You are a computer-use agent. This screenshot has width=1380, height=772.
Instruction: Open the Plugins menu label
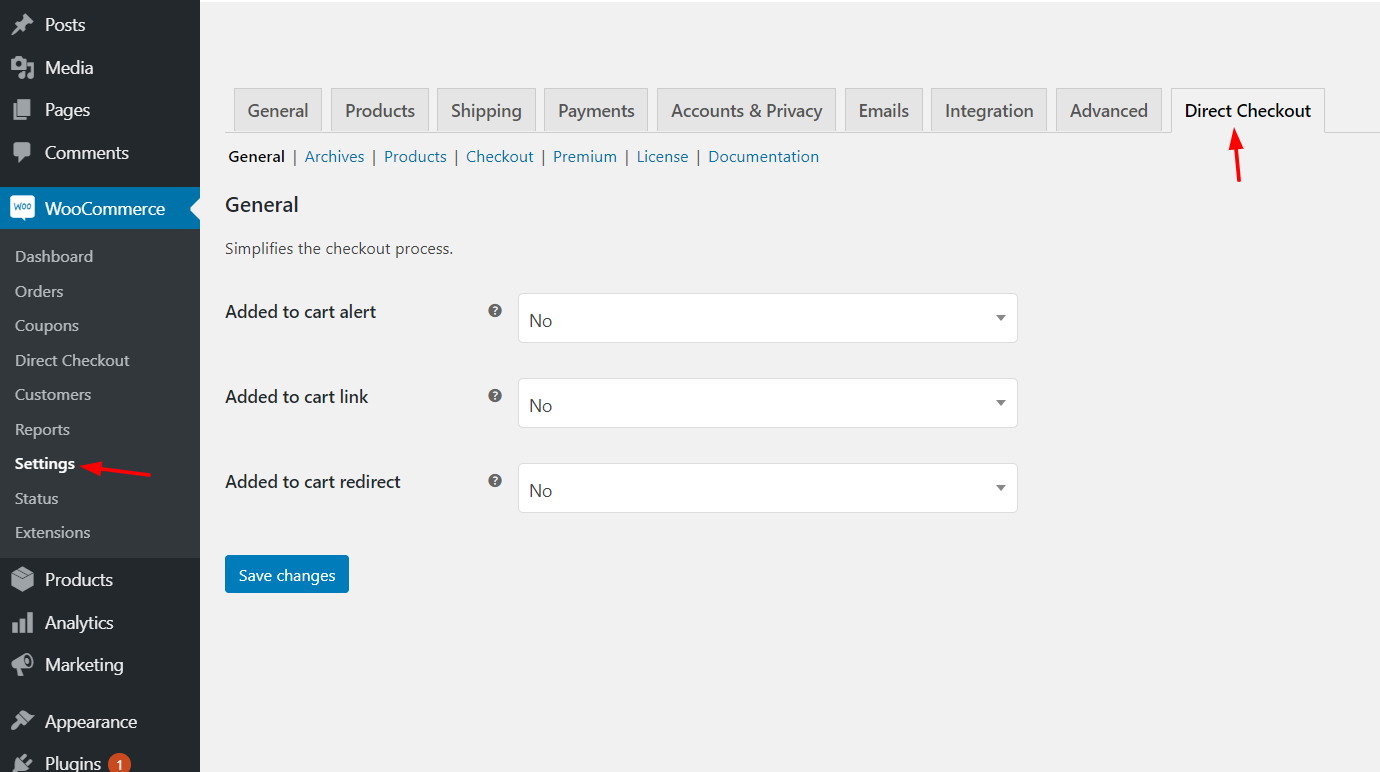[73, 764]
